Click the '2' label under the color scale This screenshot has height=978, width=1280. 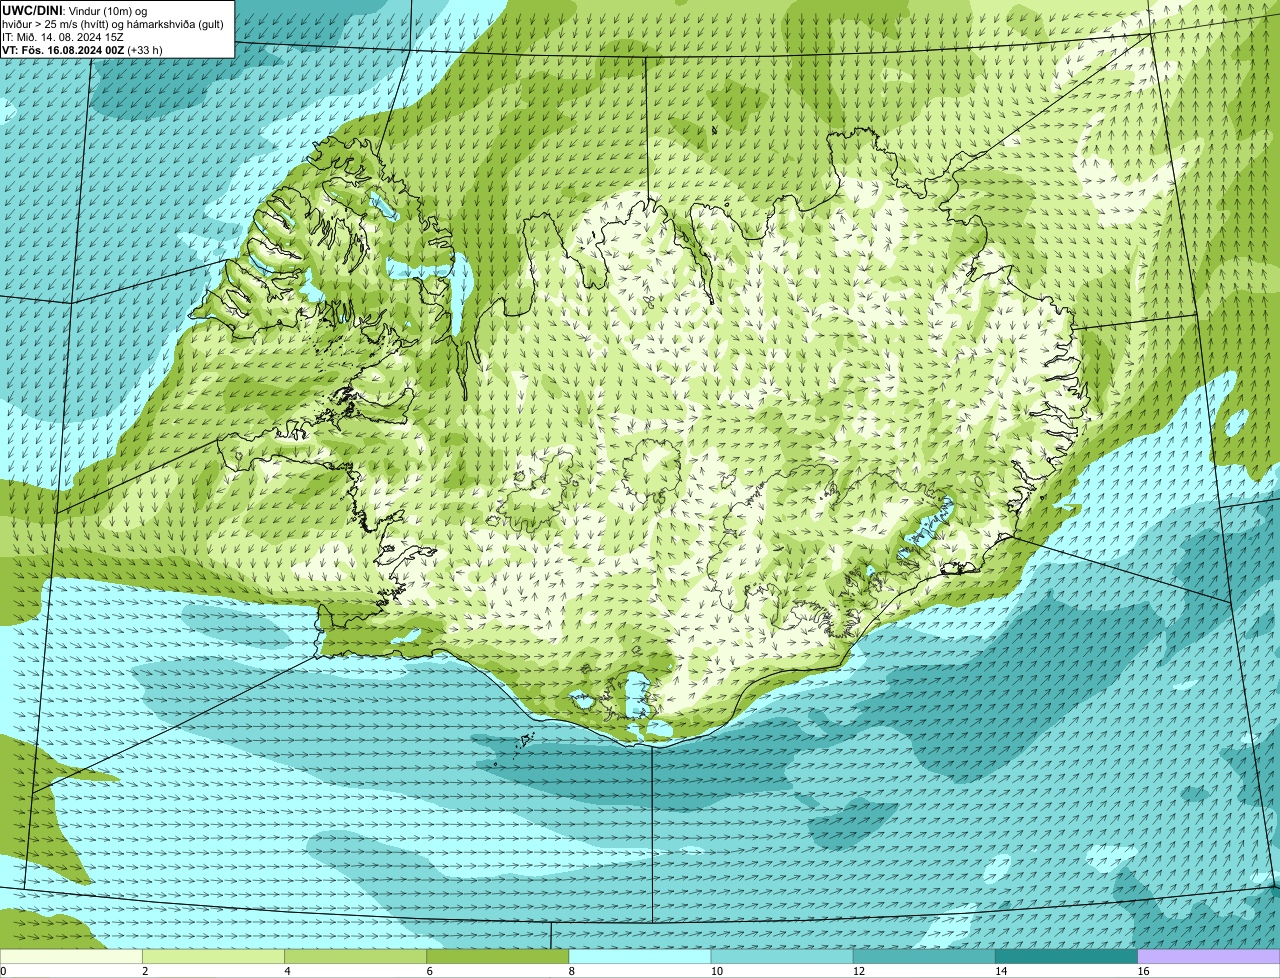[x=145, y=971]
